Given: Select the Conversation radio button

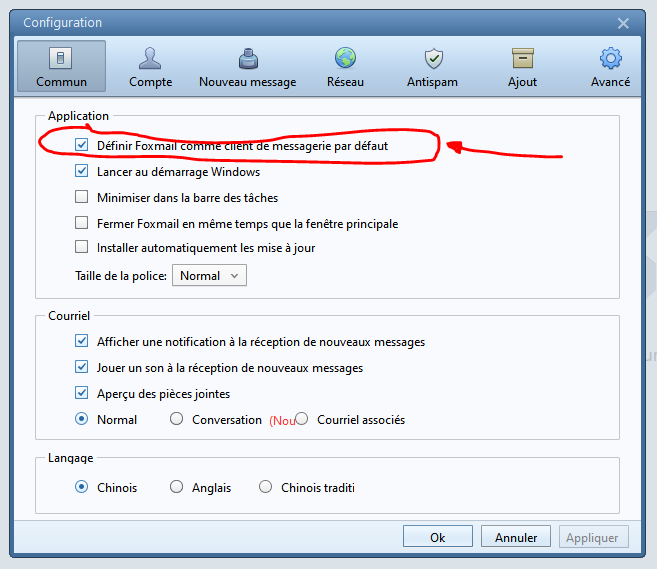Looking at the screenshot, I should 176,419.
